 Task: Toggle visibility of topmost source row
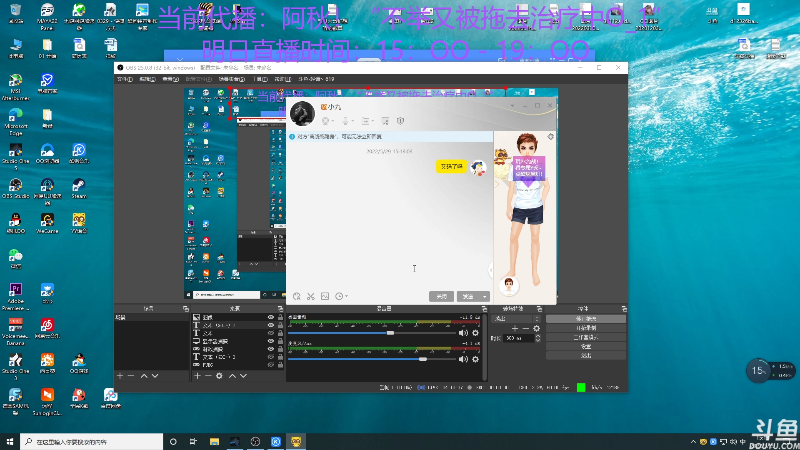(271, 317)
